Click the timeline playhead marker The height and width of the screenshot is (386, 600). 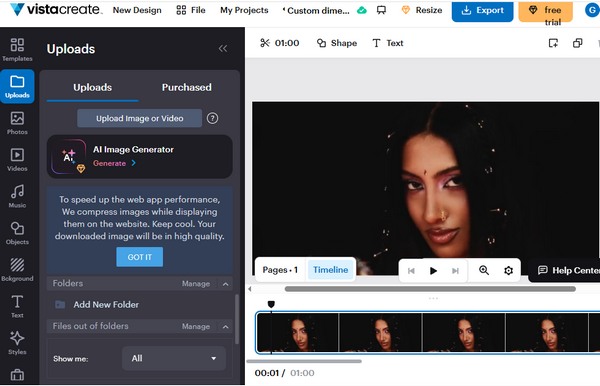coord(271,305)
